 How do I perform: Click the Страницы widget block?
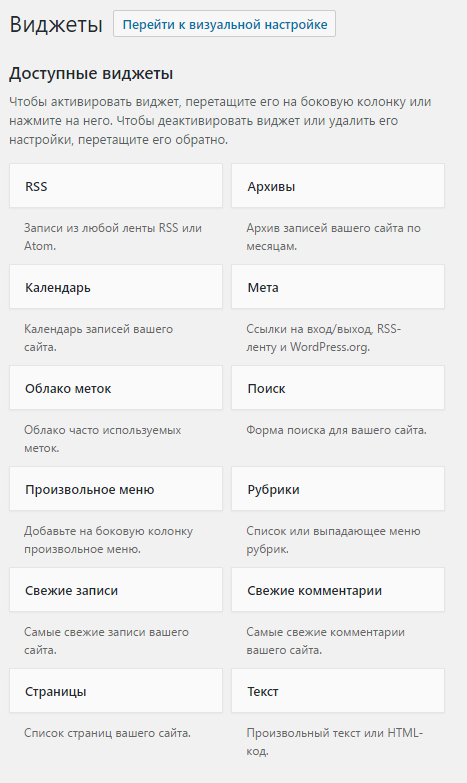click(x=116, y=691)
